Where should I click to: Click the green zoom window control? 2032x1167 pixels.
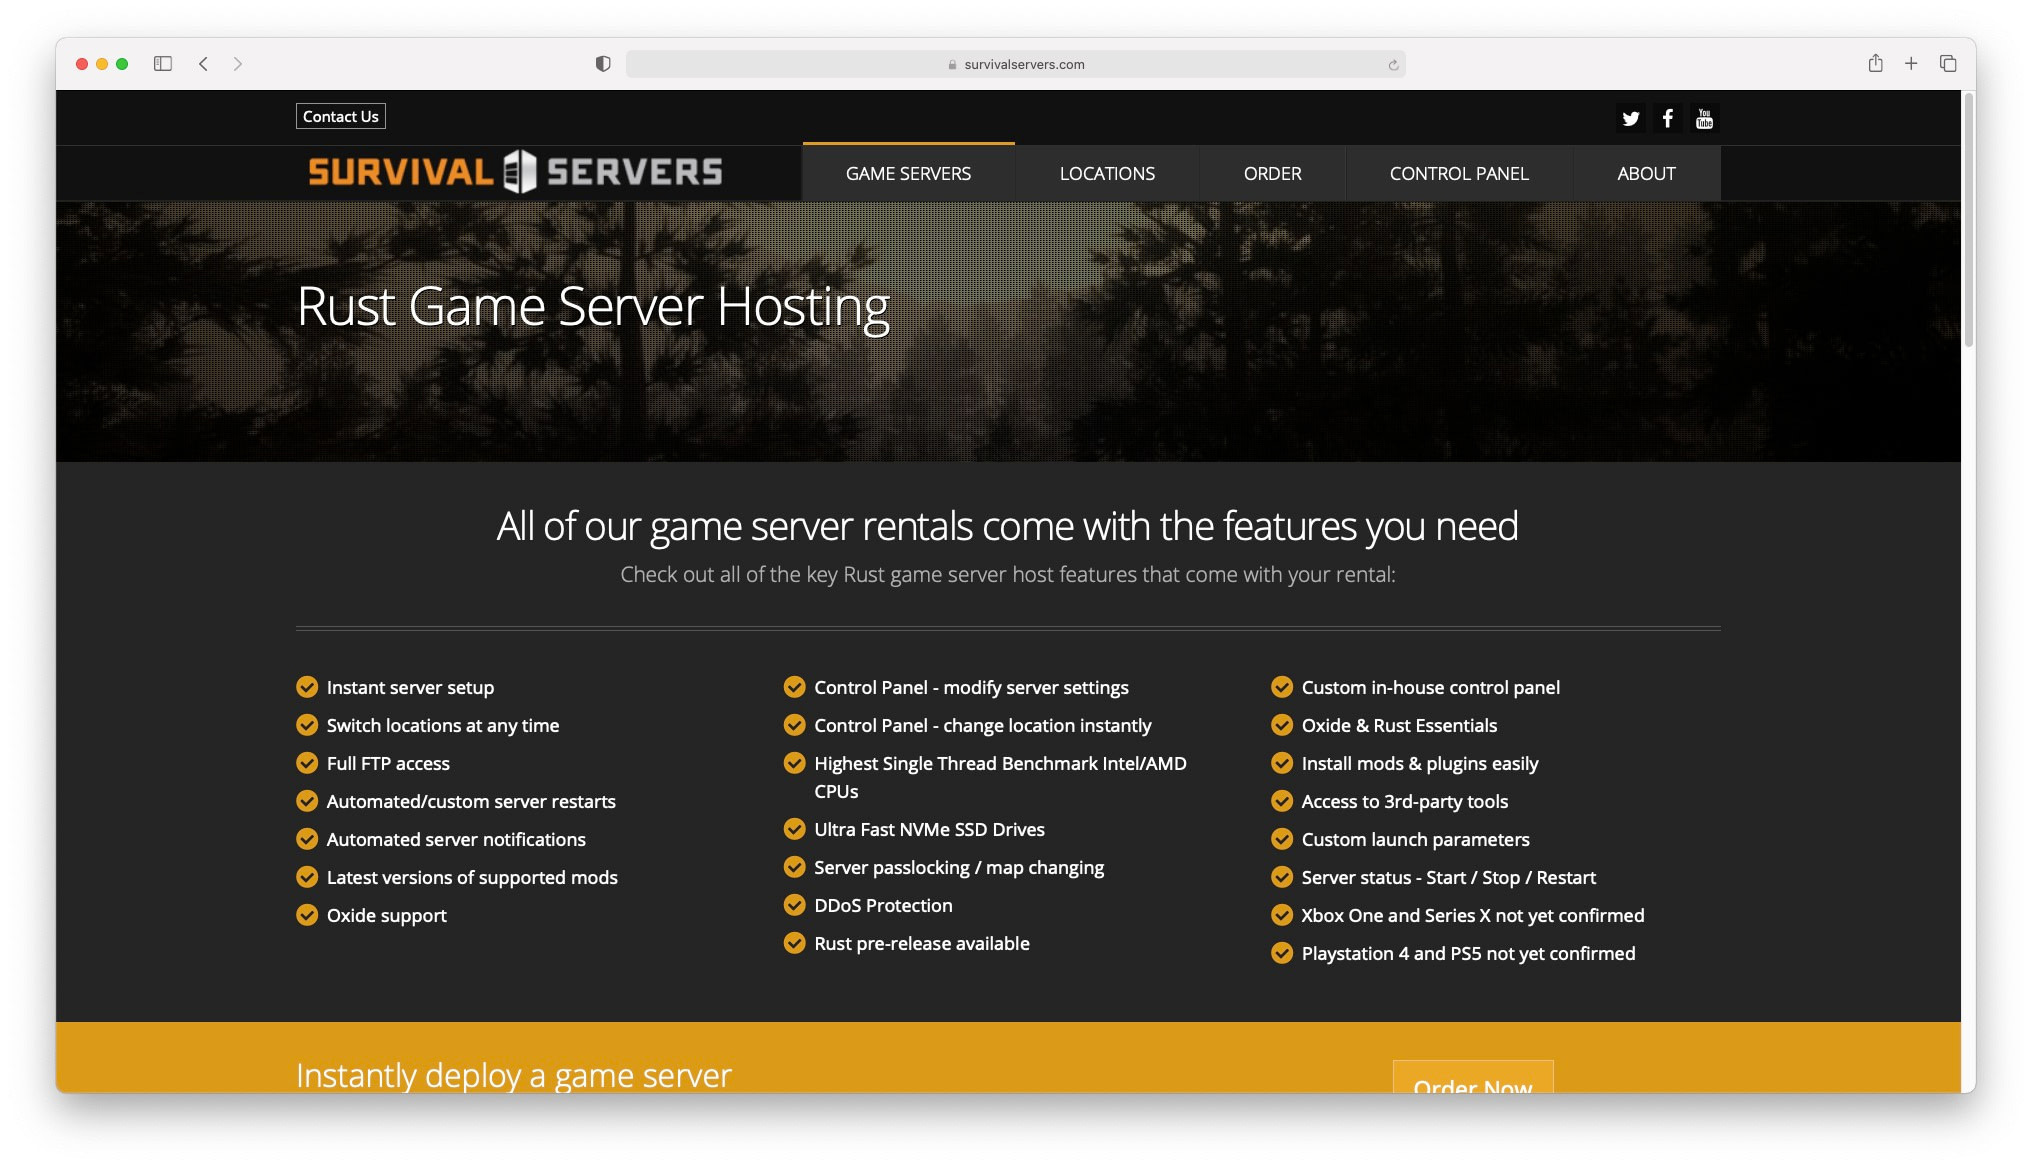click(x=122, y=63)
